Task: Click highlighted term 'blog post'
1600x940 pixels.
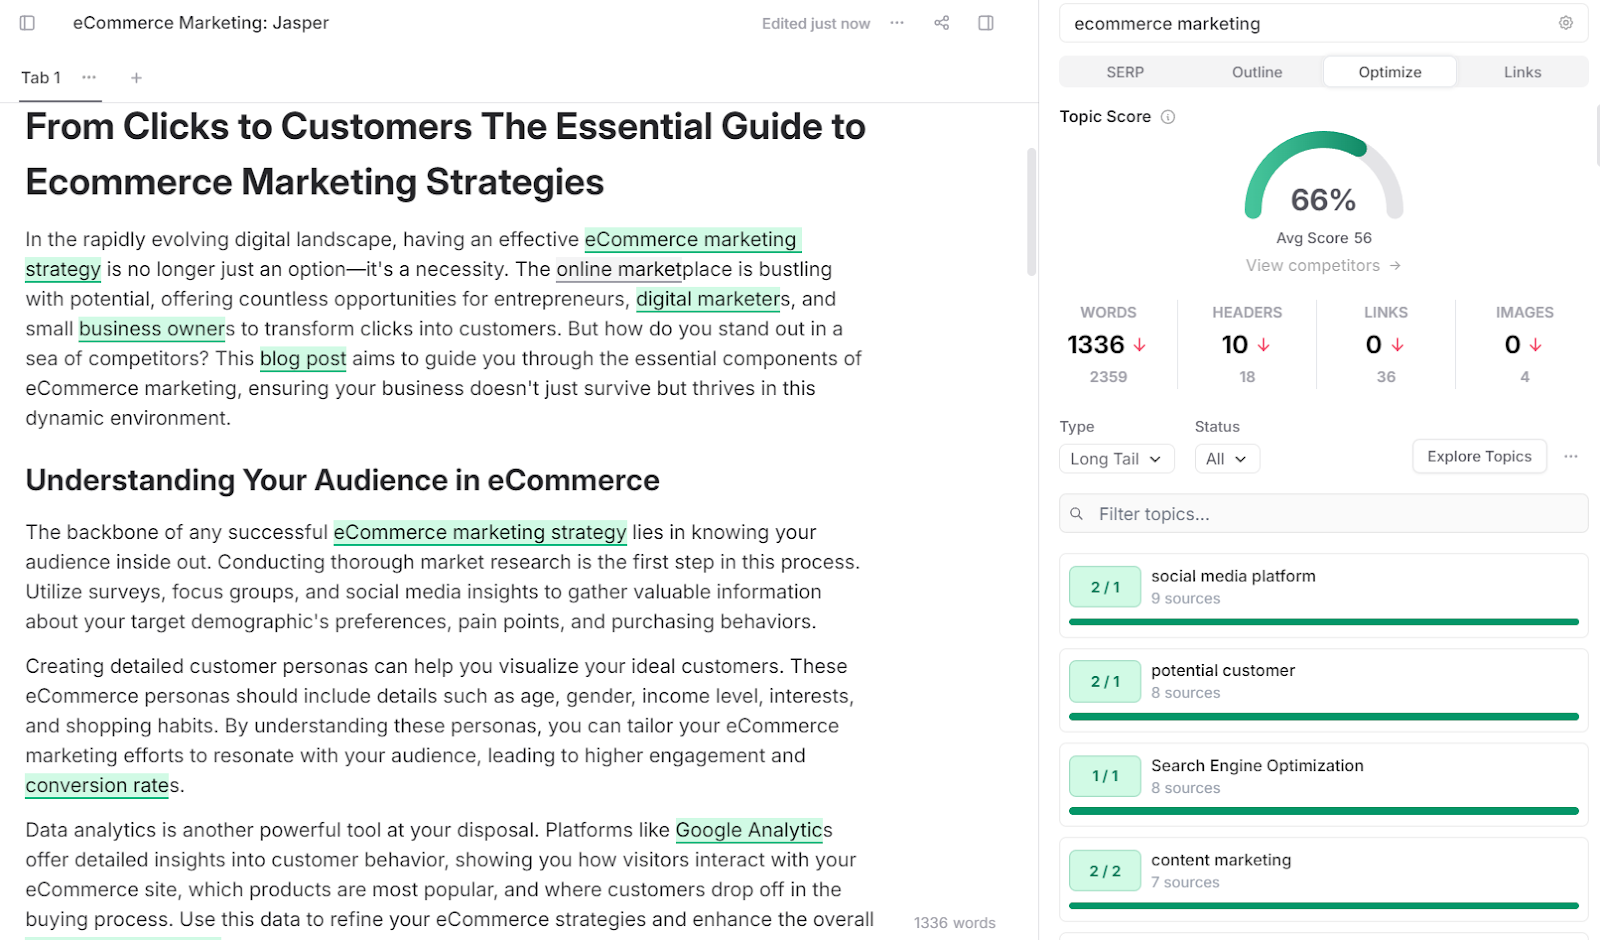Action: coord(303,359)
